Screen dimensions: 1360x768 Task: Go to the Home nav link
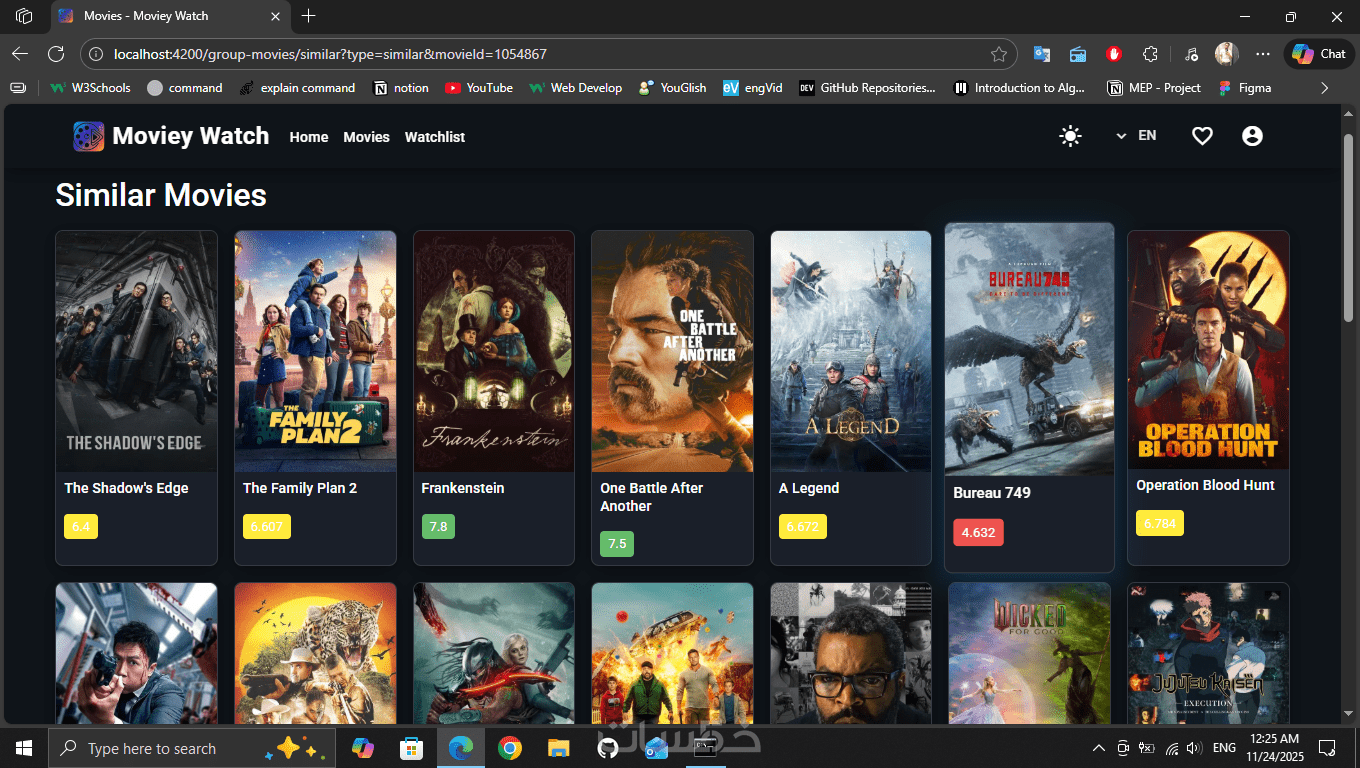[309, 137]
